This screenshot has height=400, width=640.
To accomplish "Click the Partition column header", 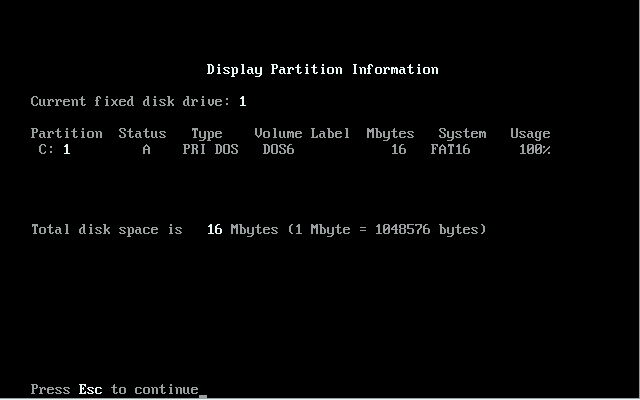I will pos(66,134).
